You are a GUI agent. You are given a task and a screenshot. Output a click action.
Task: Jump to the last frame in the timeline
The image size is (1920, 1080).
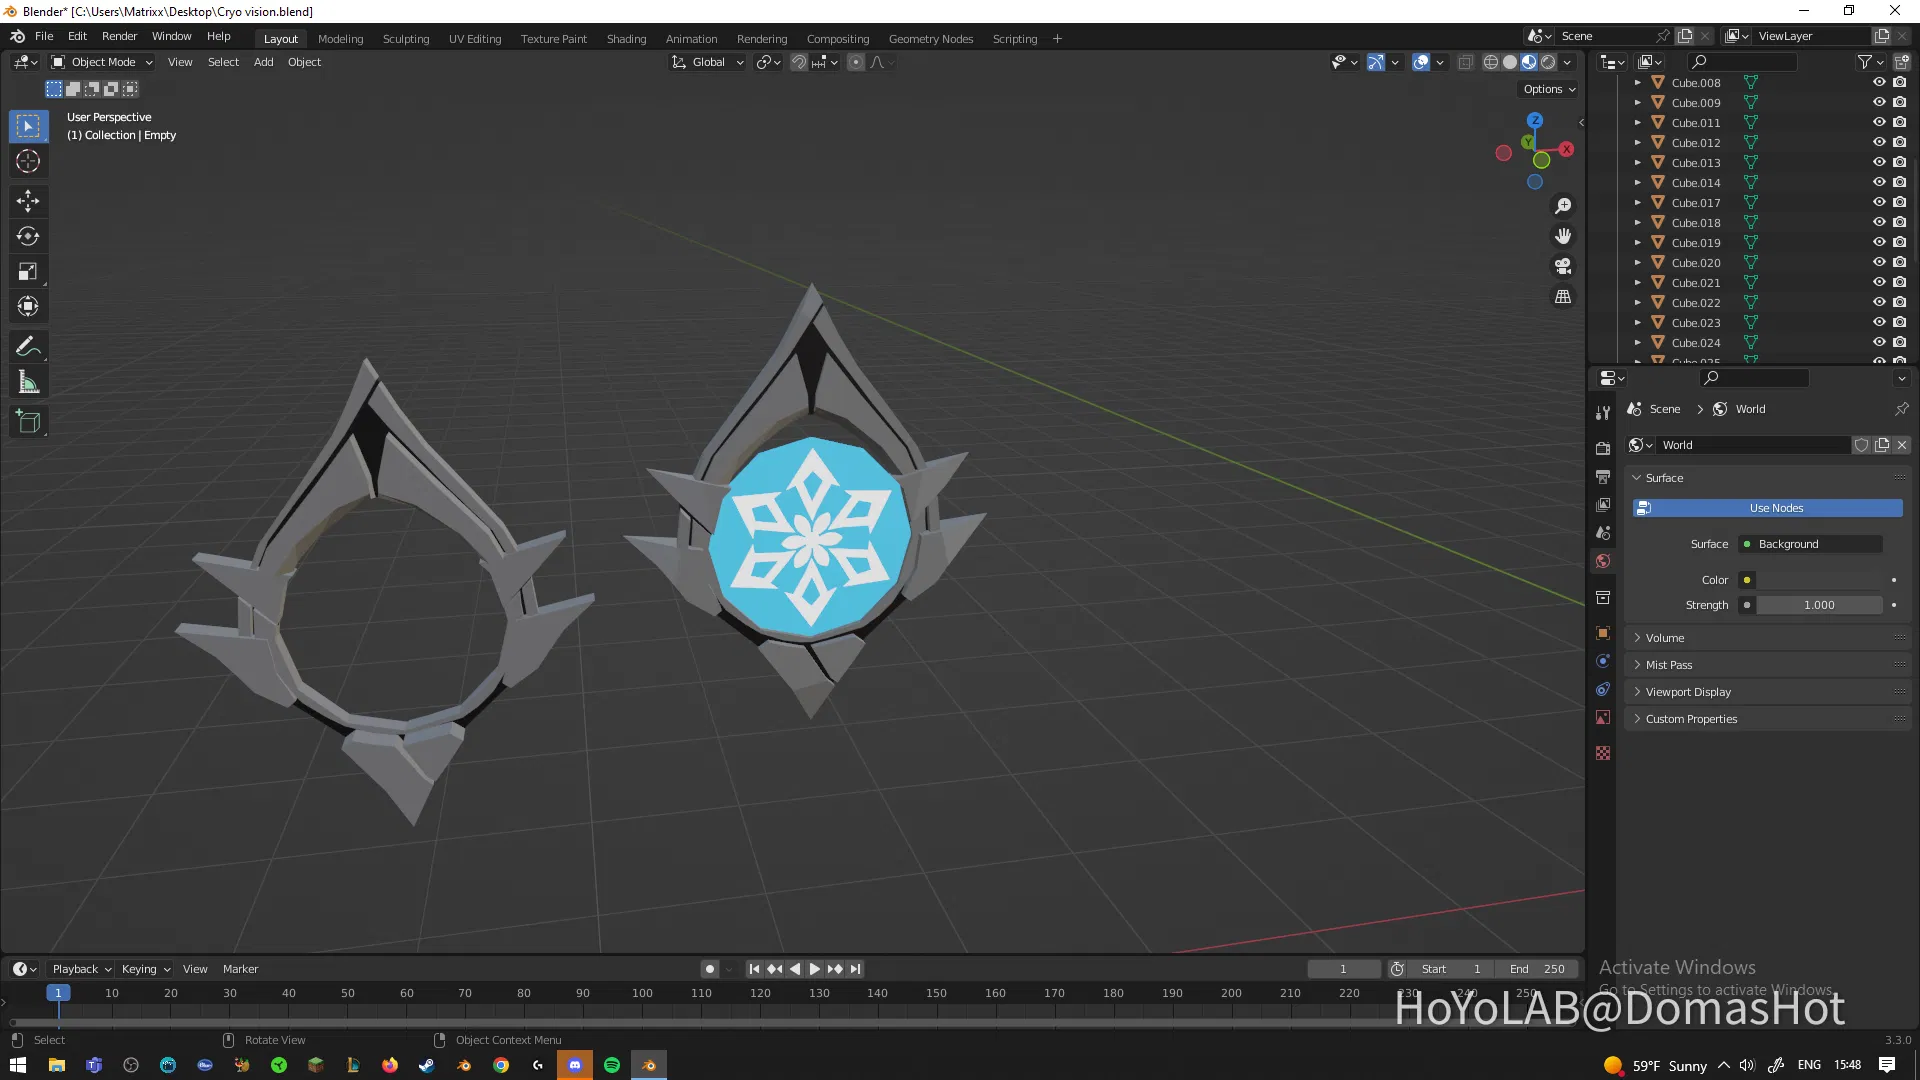point(855,968)
